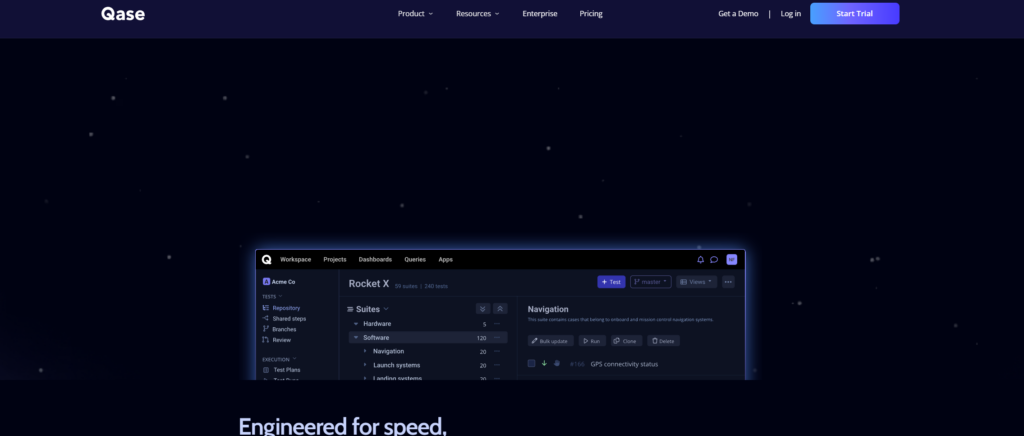The height and width of the screenshot is (436, 1024).
Task: Open the Product dropdown menu
Action: coord(415,14)
